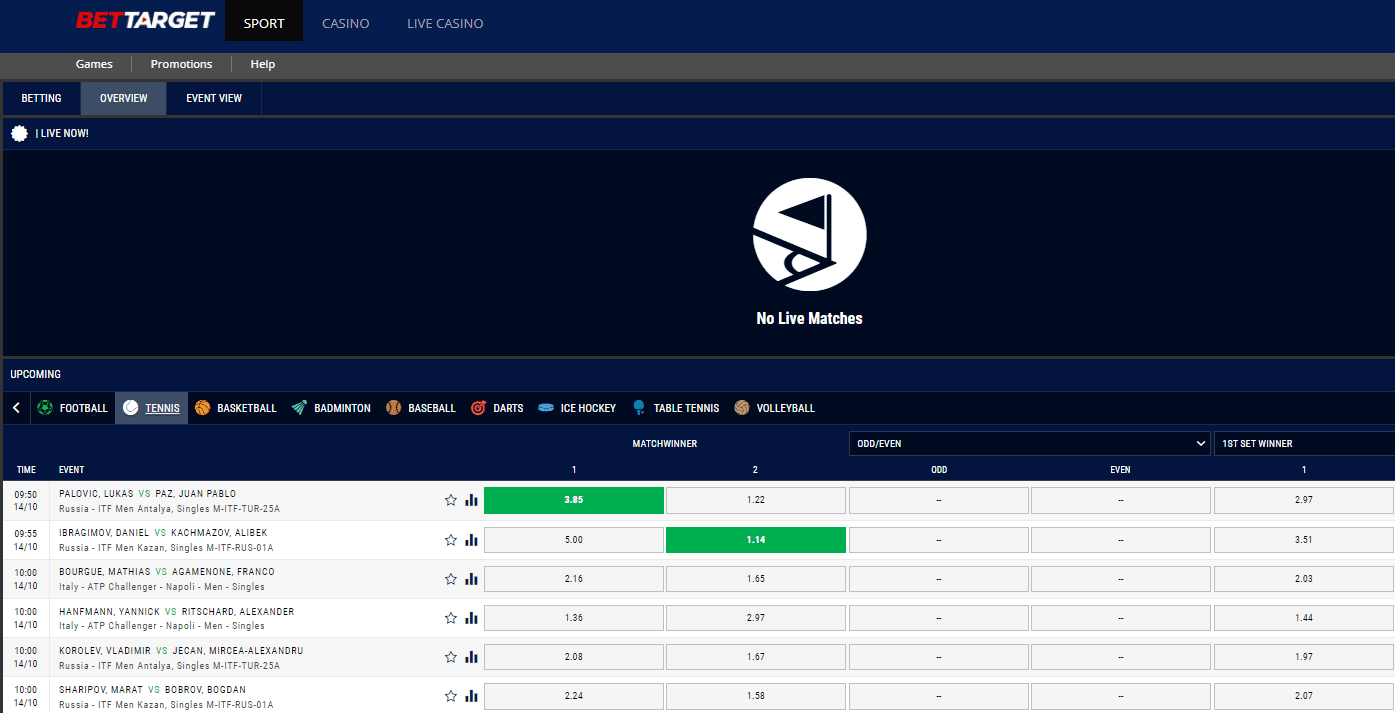Choose Basketball in upcoming sports
Viewport: 1395px width, 713px height.
tap(236, 408)
